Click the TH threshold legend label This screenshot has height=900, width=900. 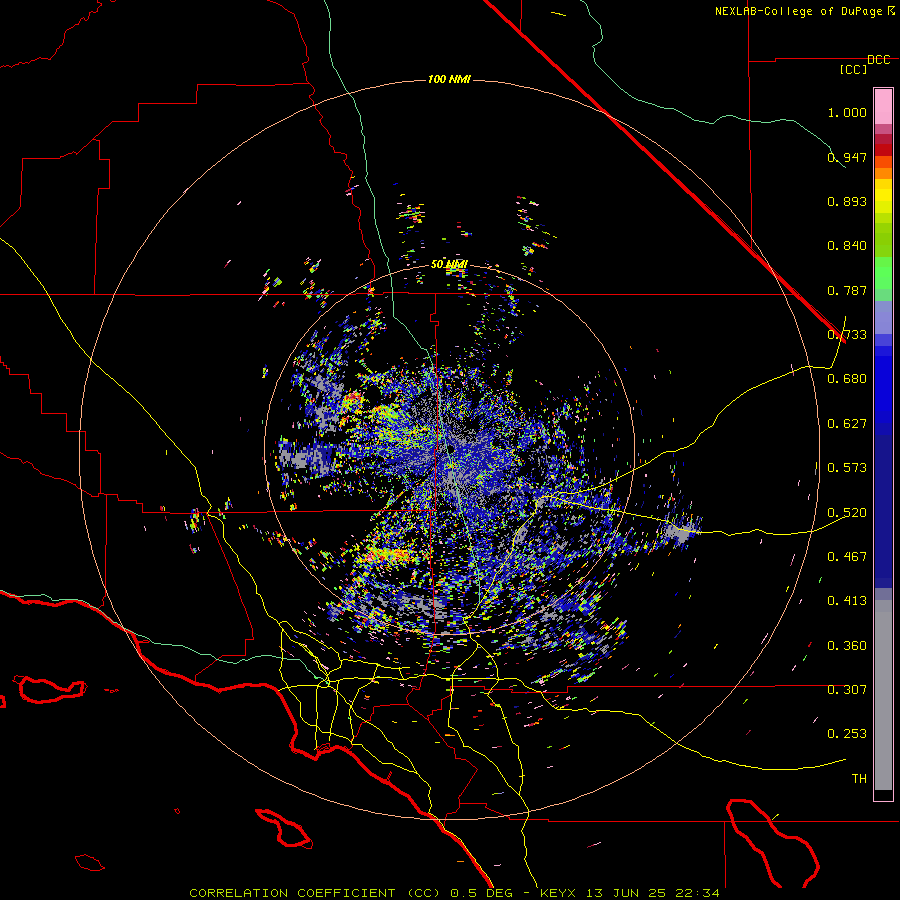pos(859,779)
